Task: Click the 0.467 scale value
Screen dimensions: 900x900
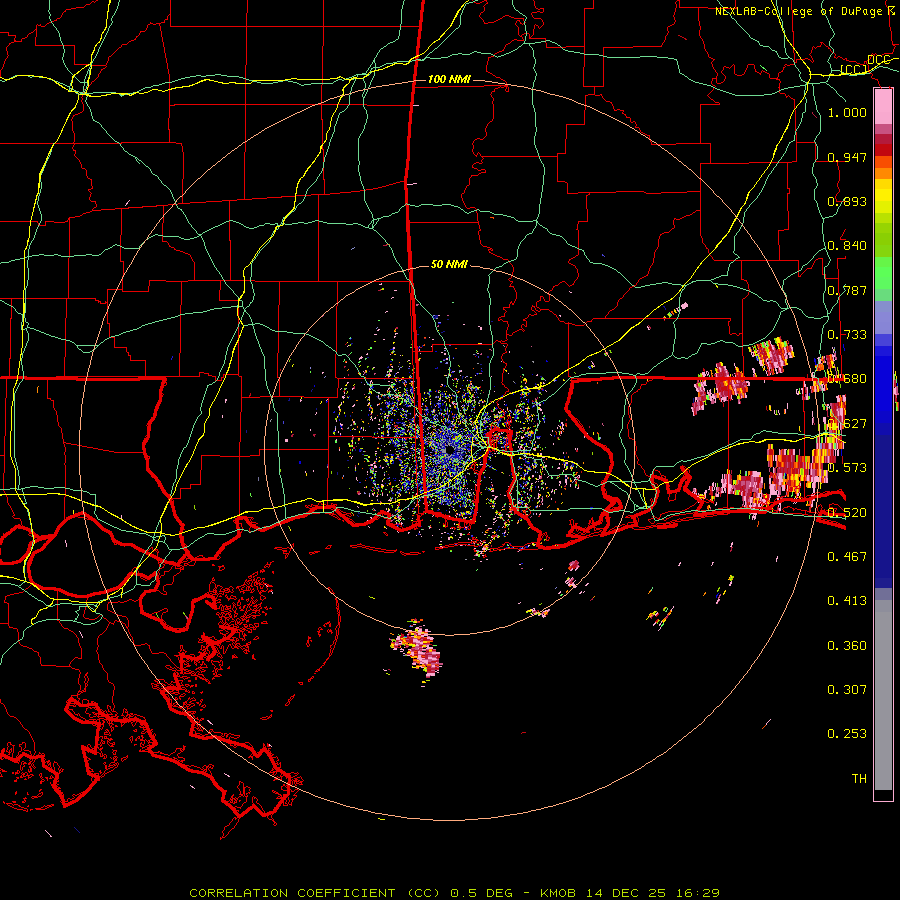Action: 847,557
